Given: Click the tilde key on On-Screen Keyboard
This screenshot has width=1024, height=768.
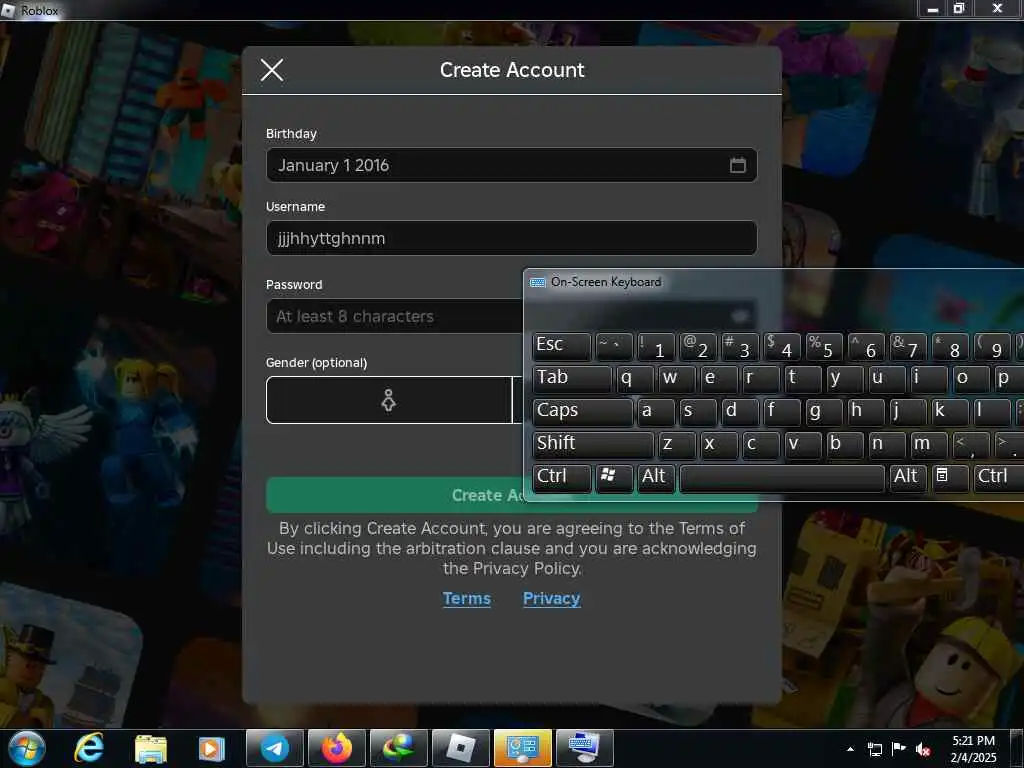Looking at the screenshot, I should (614, 345).
